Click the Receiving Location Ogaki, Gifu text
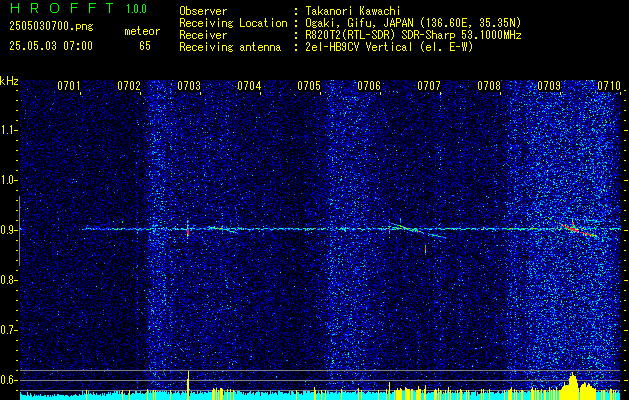The image size is (629, 400). point(413,23)
